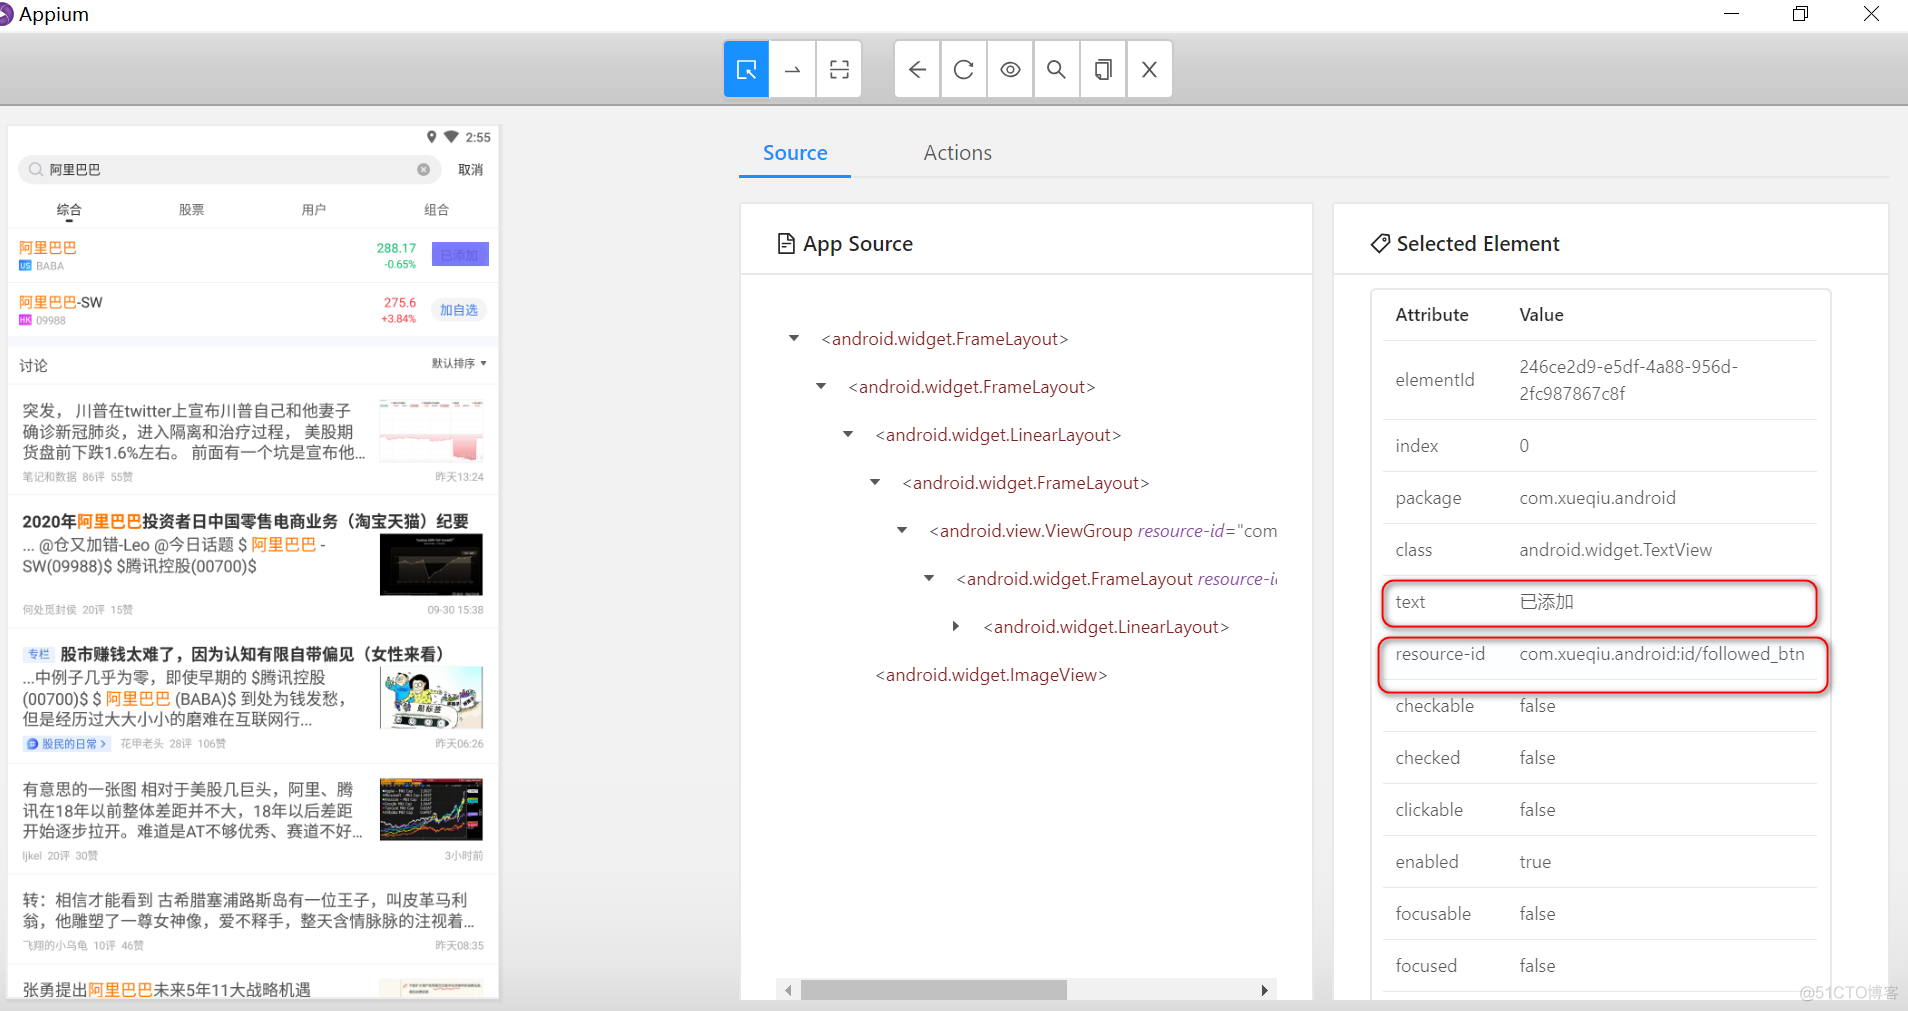Click resource-id value followed_btn
Viewport: 1908px width, 1011px height.
(x=1661, y=654)
